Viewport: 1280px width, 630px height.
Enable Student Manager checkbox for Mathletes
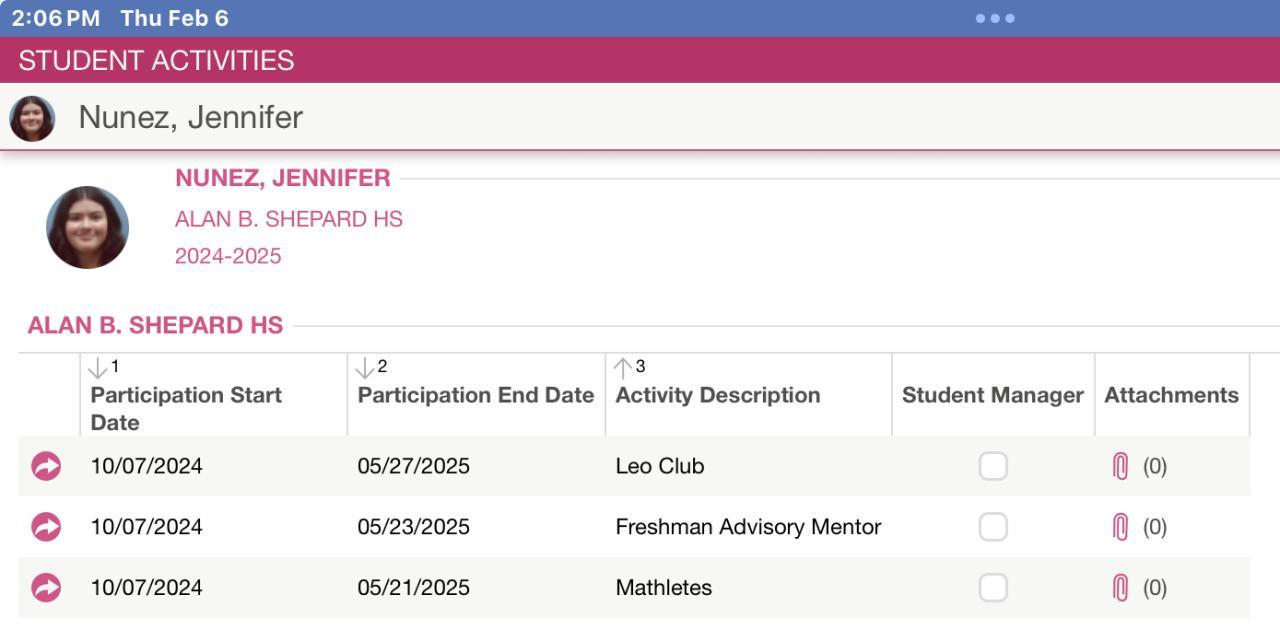[x=993, y=587]
